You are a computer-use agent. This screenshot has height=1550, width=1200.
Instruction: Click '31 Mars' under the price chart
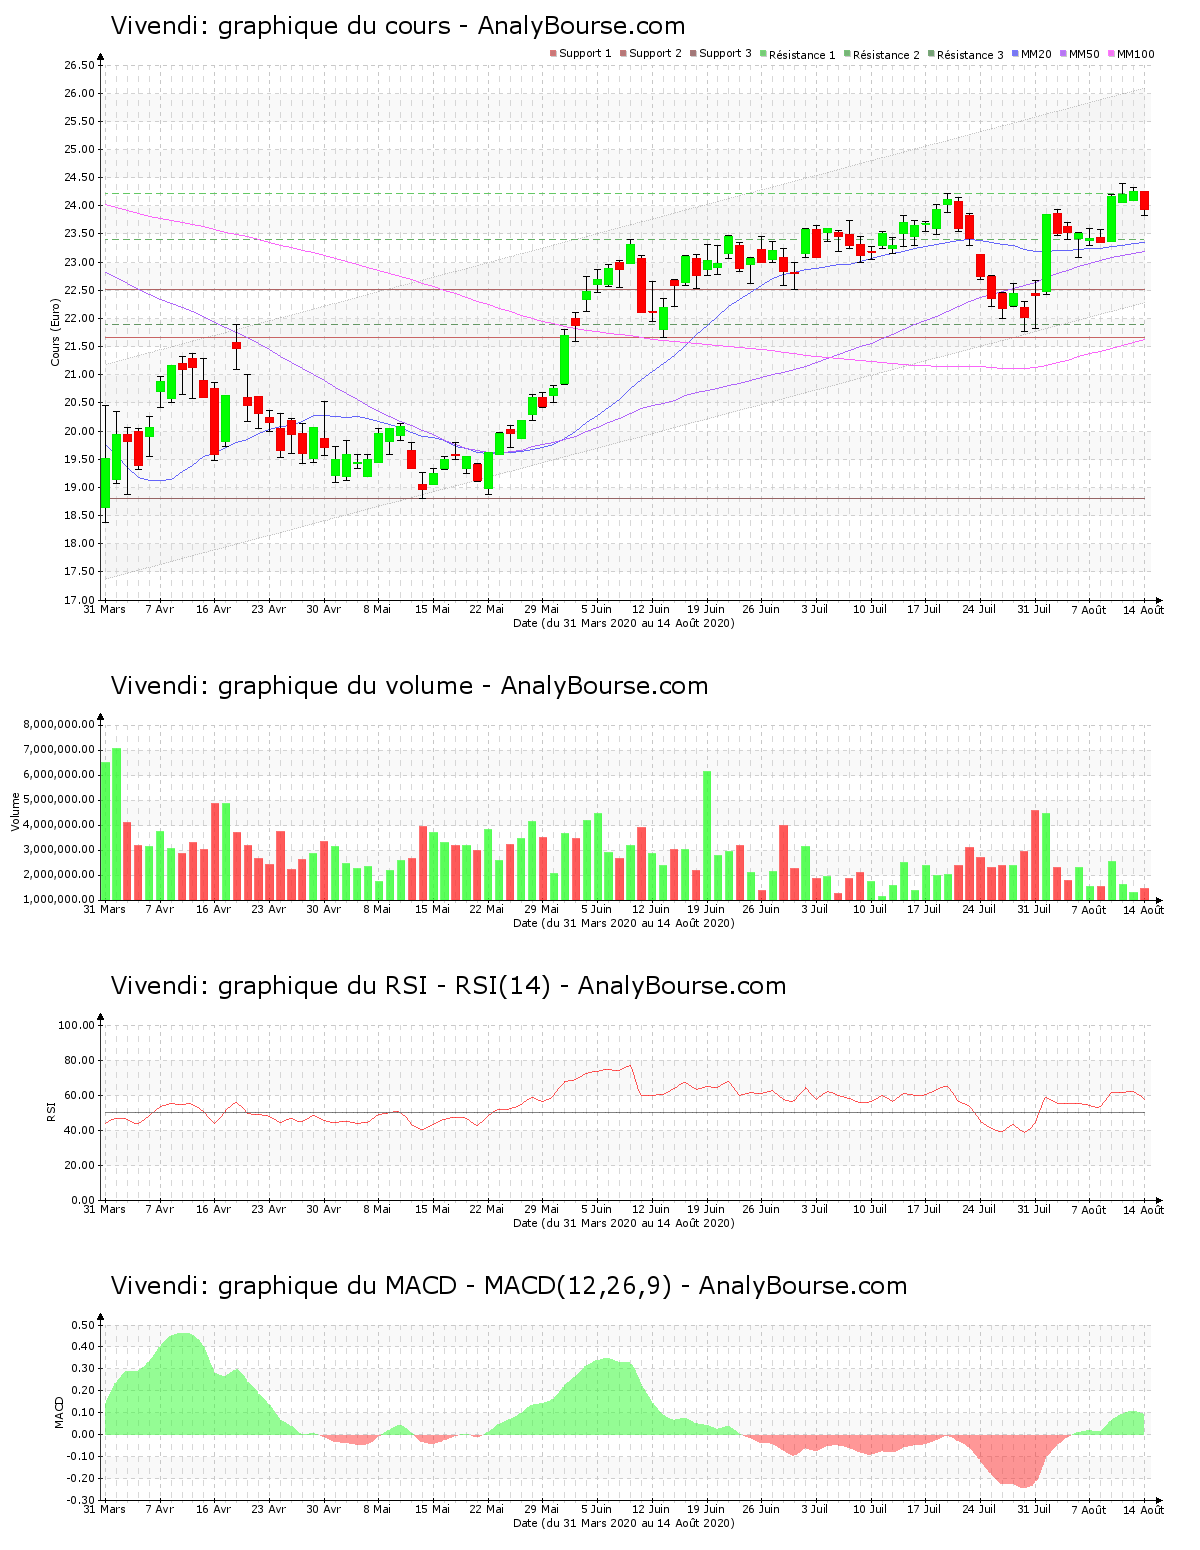(104, 609)
